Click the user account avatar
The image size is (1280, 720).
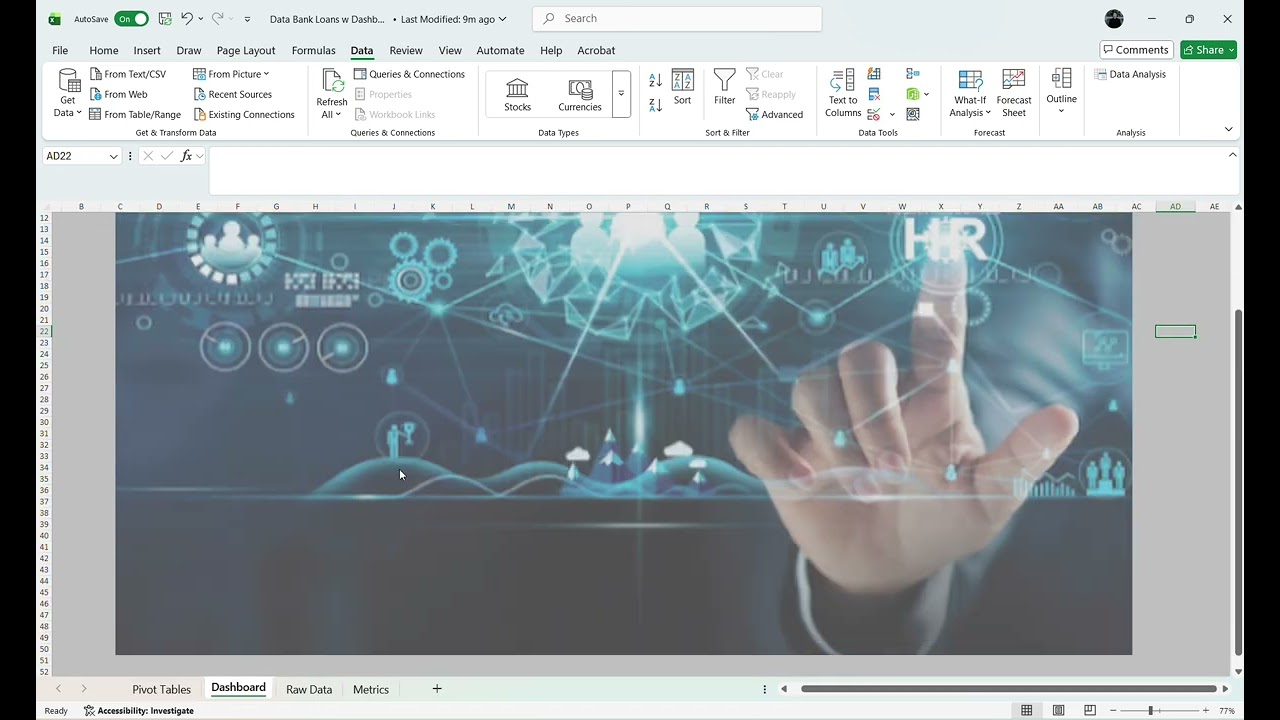(1114, 19)
